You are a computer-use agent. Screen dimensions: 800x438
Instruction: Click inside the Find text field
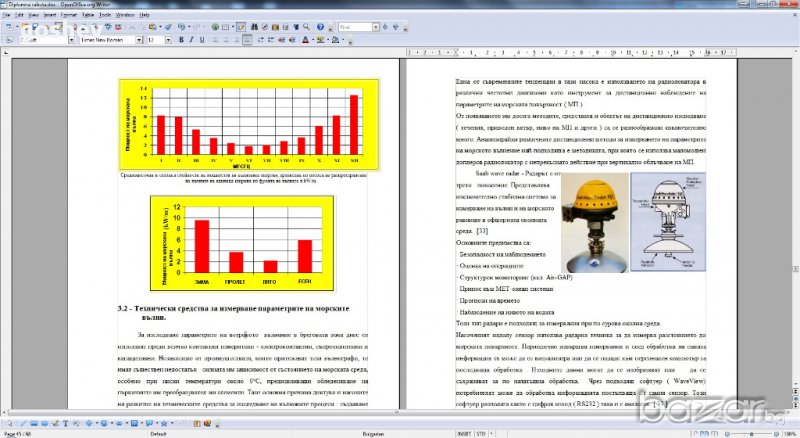355,27
